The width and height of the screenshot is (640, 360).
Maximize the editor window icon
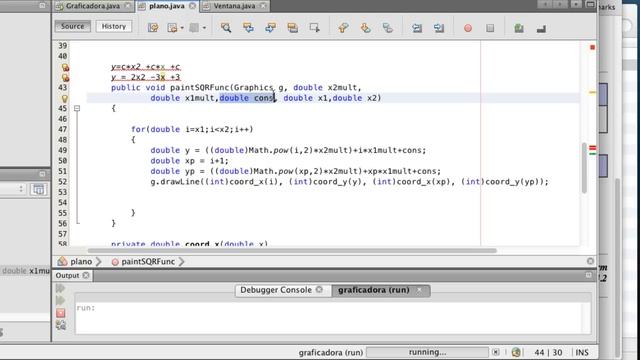click(590, 4)
